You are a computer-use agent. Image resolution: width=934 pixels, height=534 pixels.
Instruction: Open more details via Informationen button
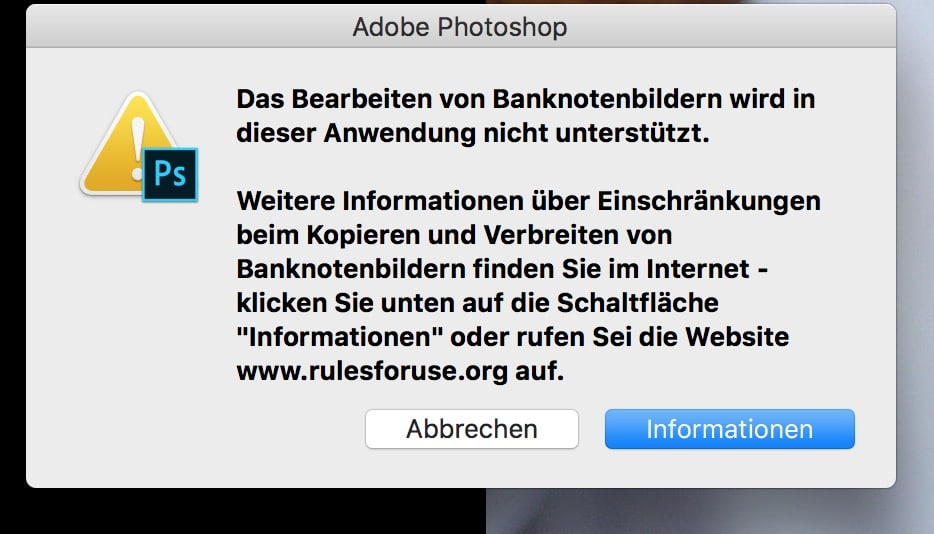pyautogui.click(x=730, y=429)
